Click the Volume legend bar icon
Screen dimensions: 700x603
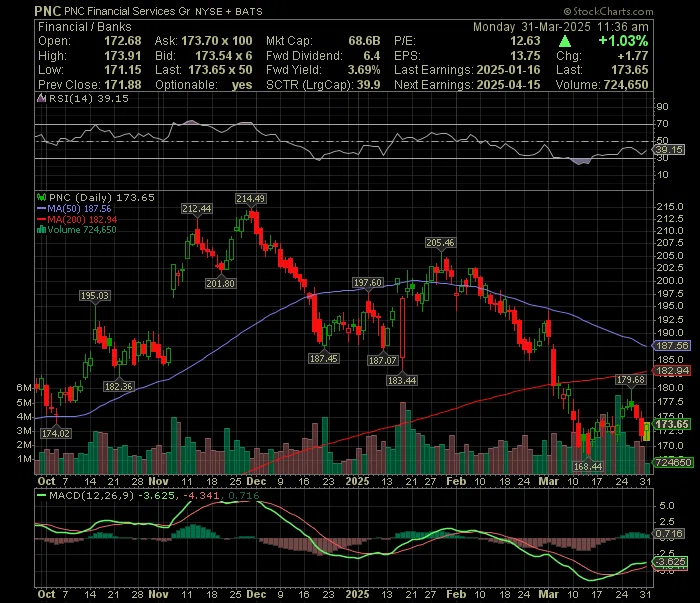(x=42, y=230)
